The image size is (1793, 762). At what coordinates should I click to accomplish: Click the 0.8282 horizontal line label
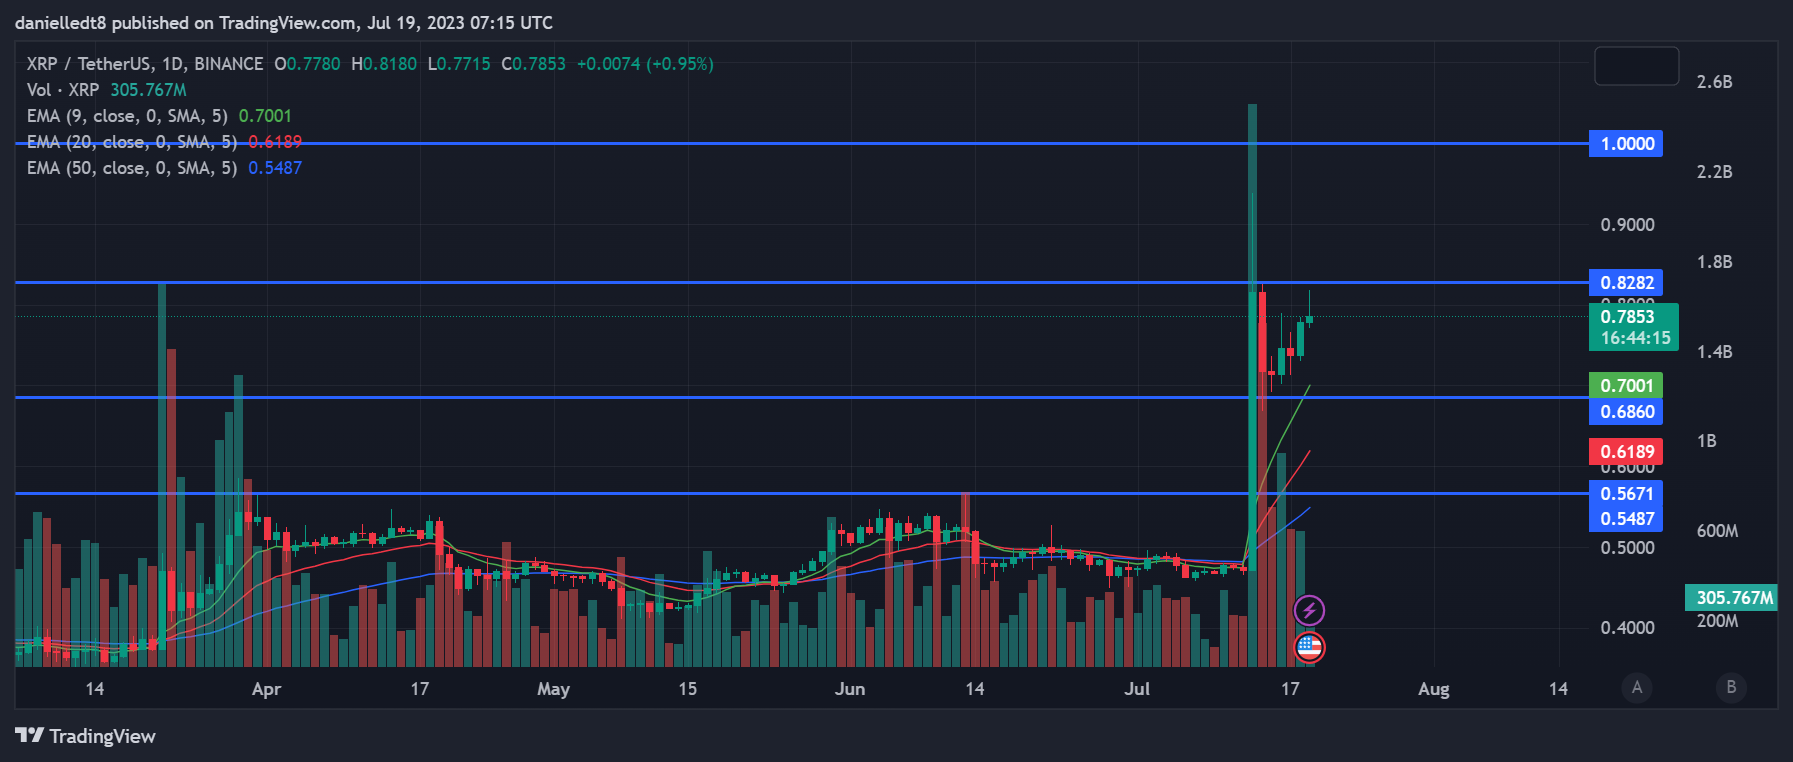pos(1626,282)
